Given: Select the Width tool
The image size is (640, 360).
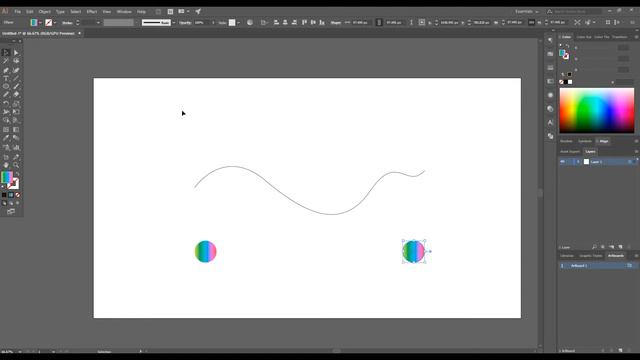Looking at the screenshot, I should pos(6,112).
